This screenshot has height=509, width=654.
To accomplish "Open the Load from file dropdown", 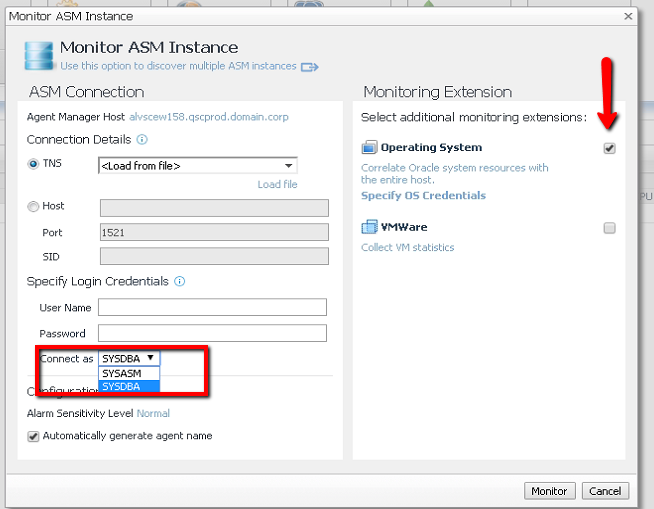I will pos(197,165).
